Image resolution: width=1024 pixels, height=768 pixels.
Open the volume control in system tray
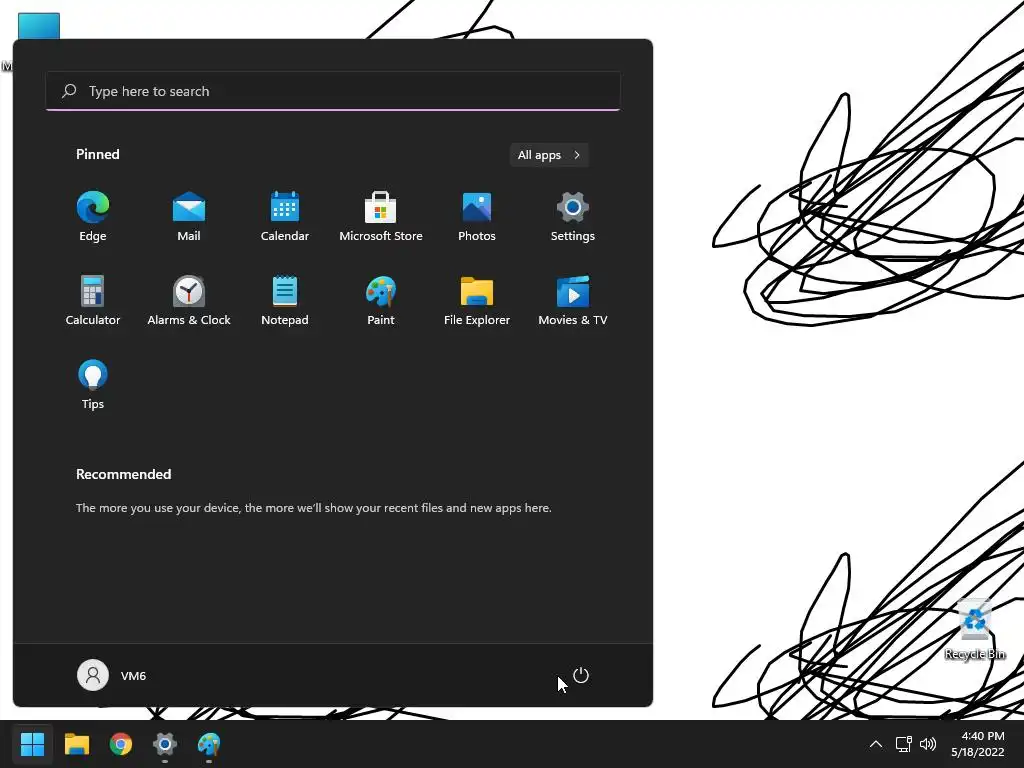(x=927, y=744)
